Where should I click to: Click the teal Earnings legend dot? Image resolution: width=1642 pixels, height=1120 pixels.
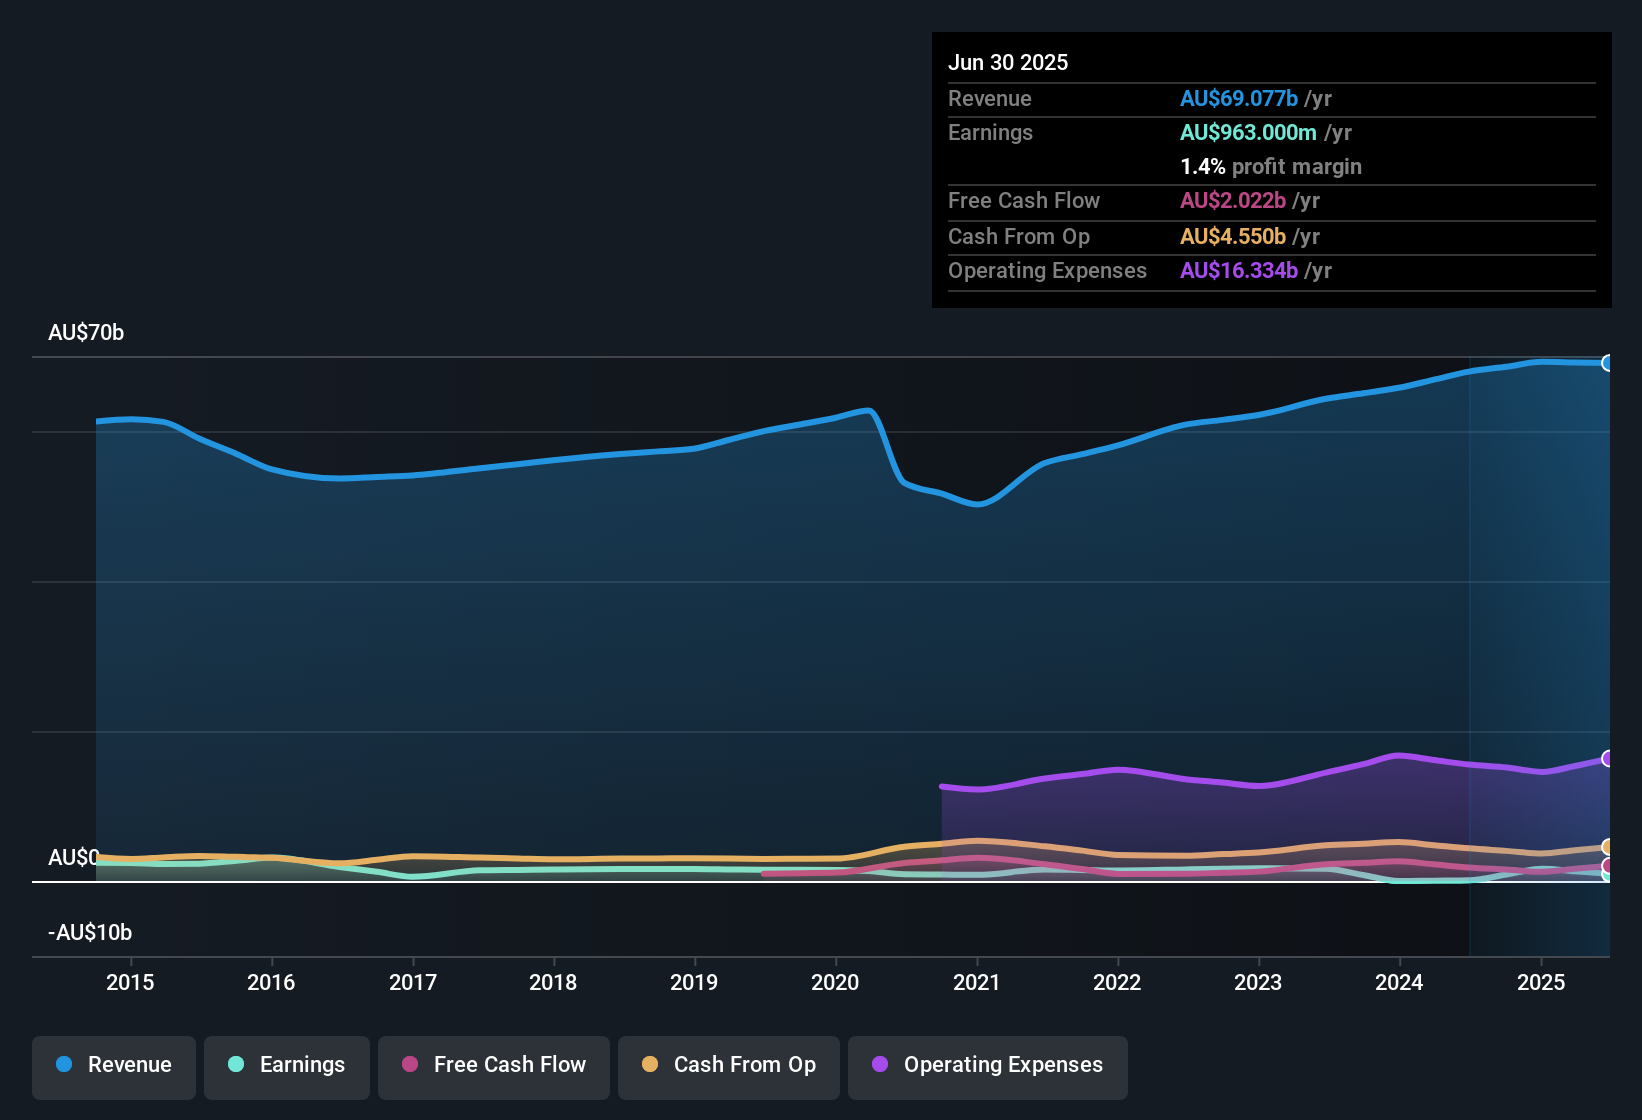pyautogui.click(x=236, y=1064)
